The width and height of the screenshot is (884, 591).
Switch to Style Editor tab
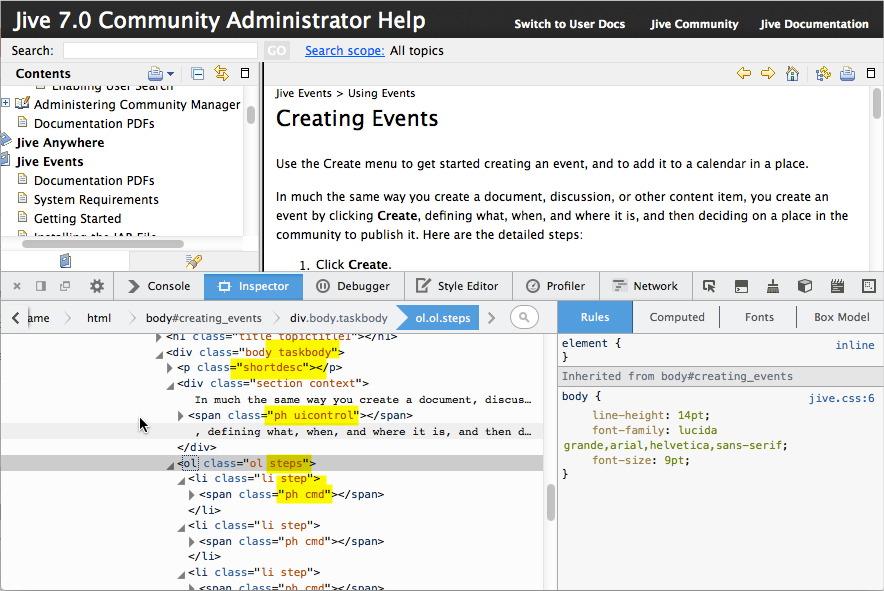pos(458,286)
